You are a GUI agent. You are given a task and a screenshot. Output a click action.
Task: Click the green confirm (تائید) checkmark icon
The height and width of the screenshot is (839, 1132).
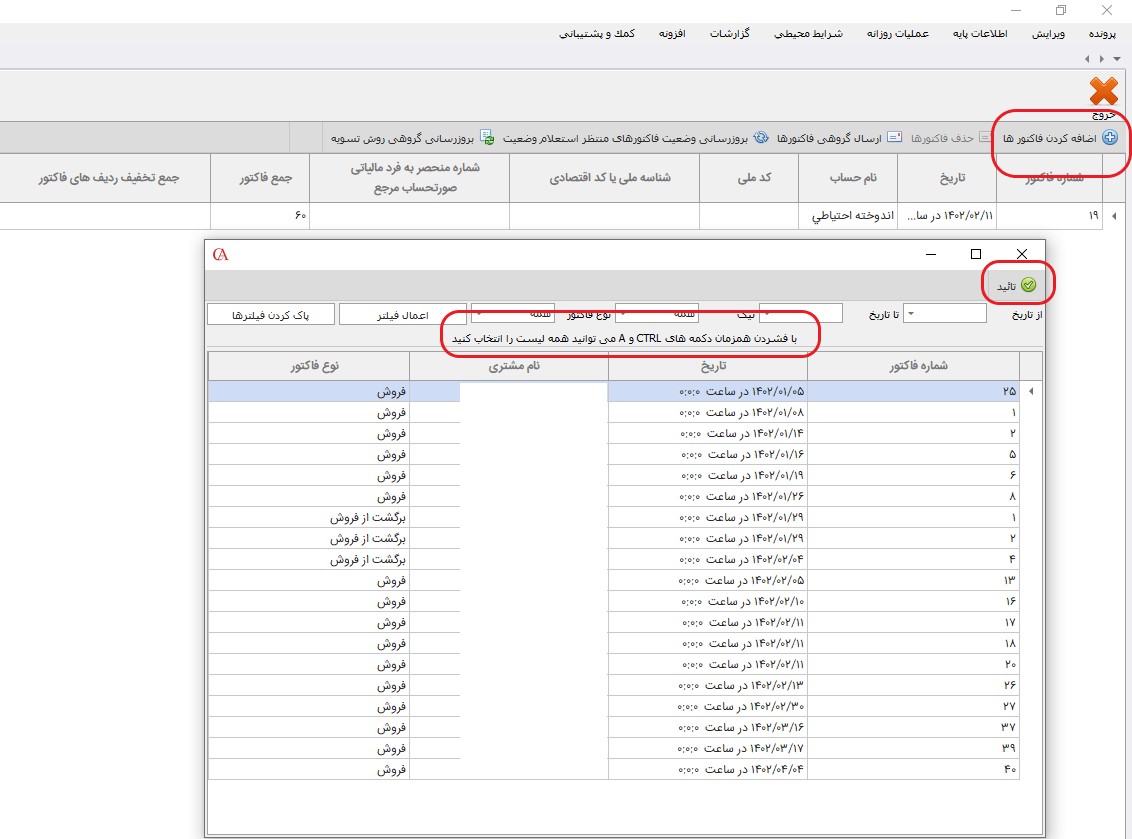[1028, 286]
